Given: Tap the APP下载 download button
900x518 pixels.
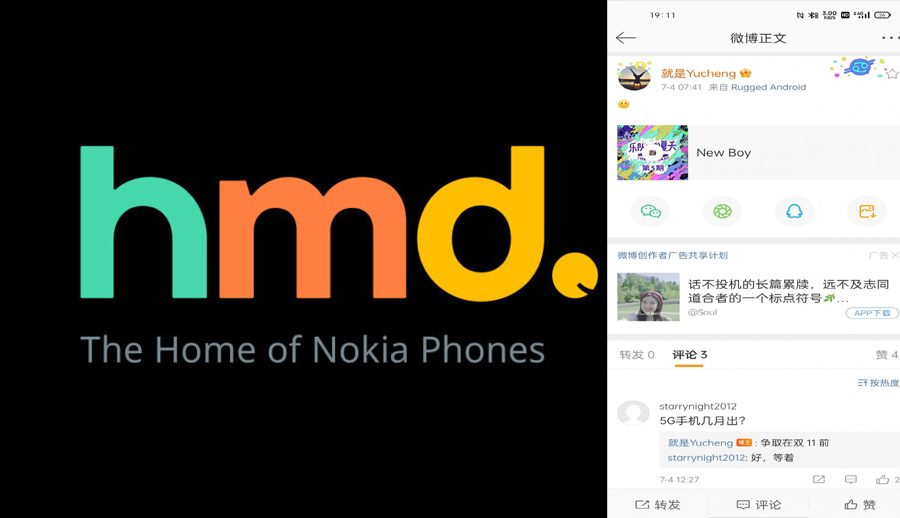Looking at the screenshot, I should (x=872, y=313).
